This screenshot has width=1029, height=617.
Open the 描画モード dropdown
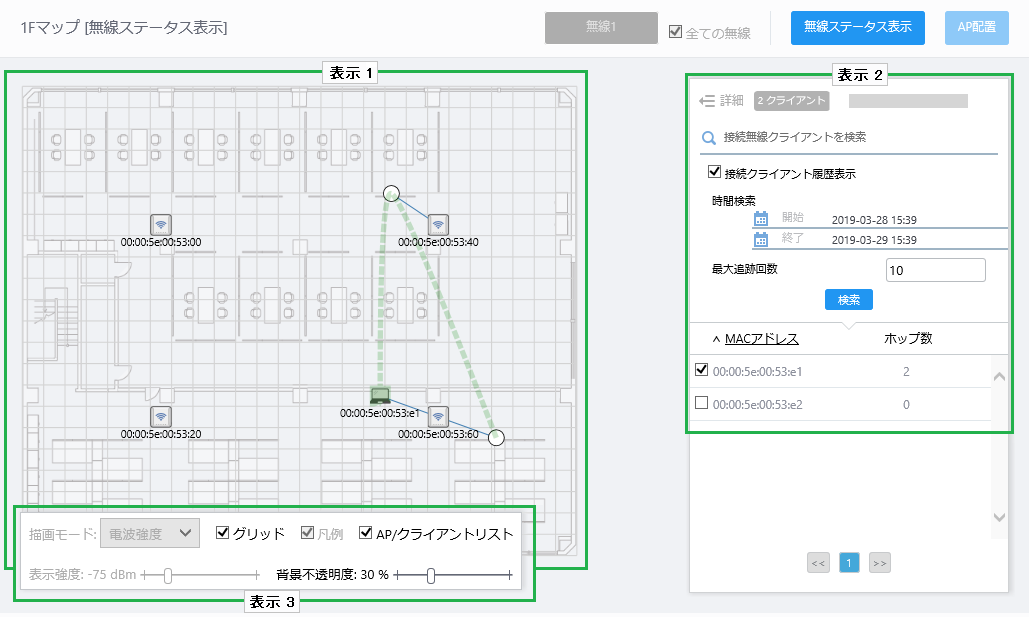(149, 533)
